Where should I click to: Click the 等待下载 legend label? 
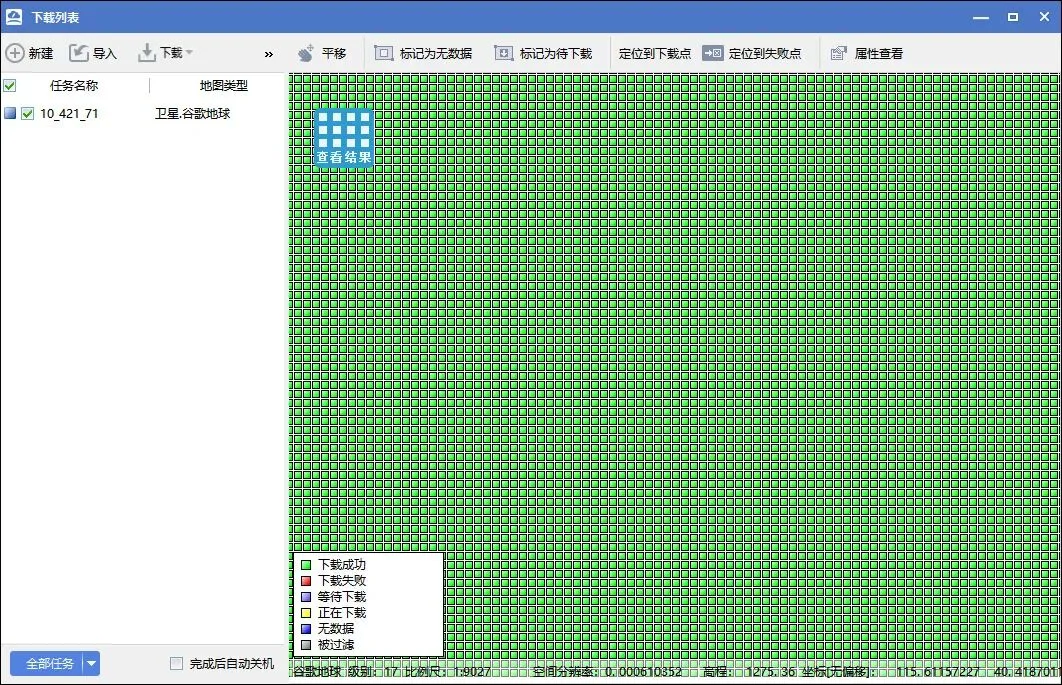coord(342,597)
